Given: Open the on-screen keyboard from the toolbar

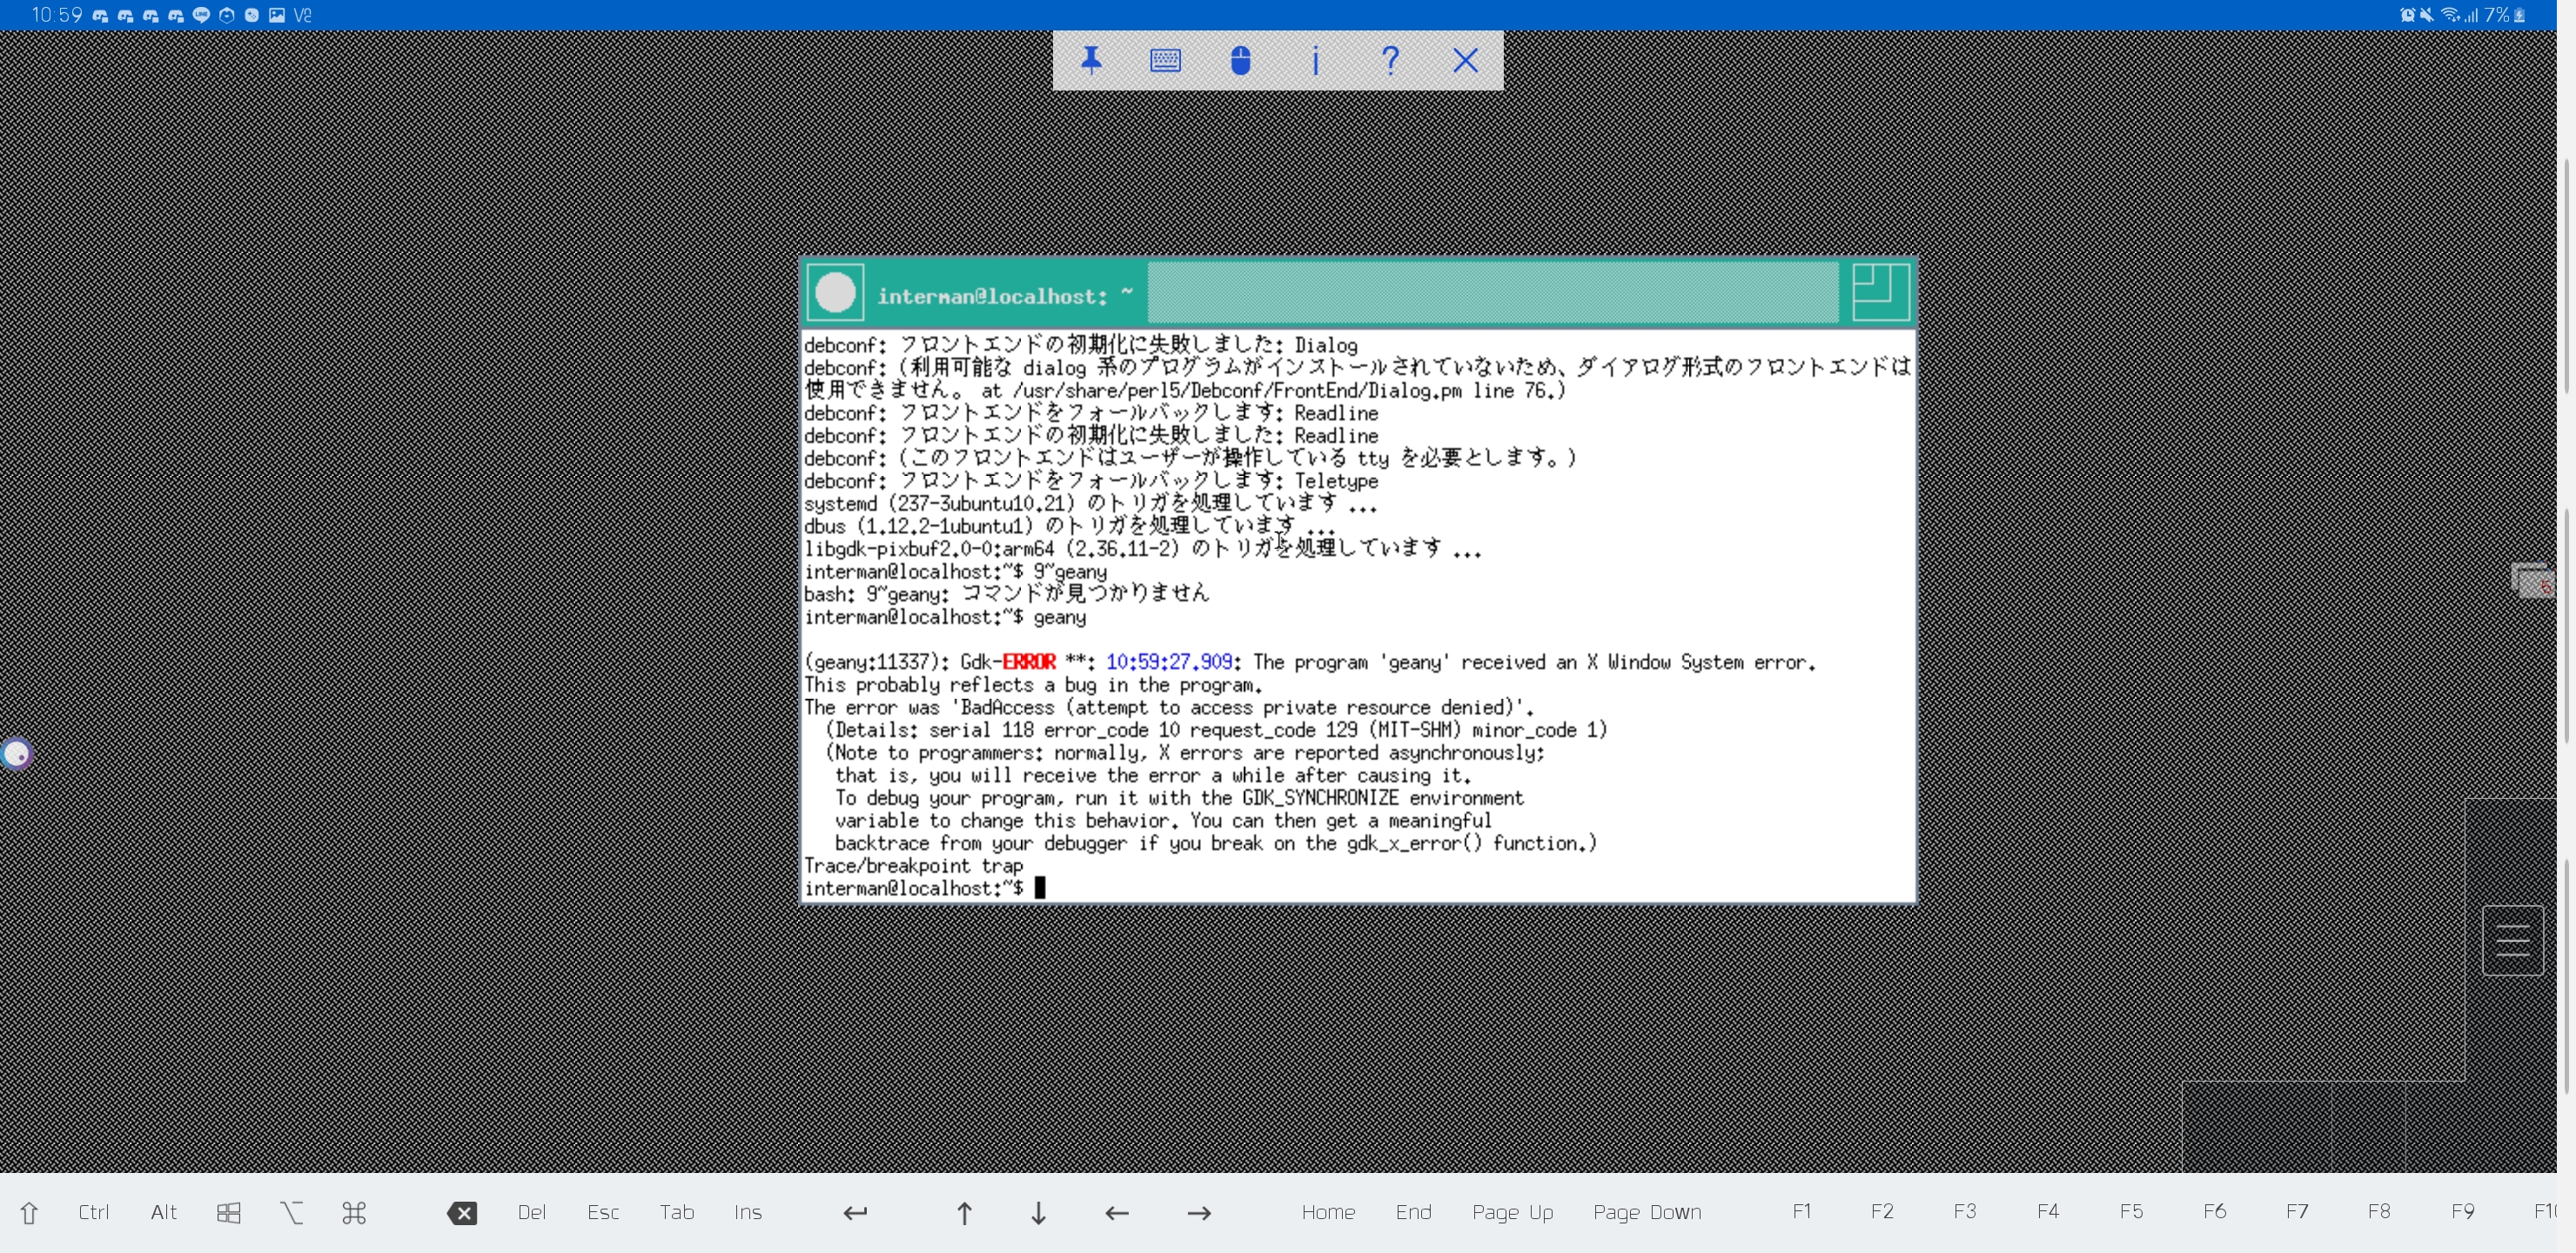Looking at the screenshot, I should 1165,61.
